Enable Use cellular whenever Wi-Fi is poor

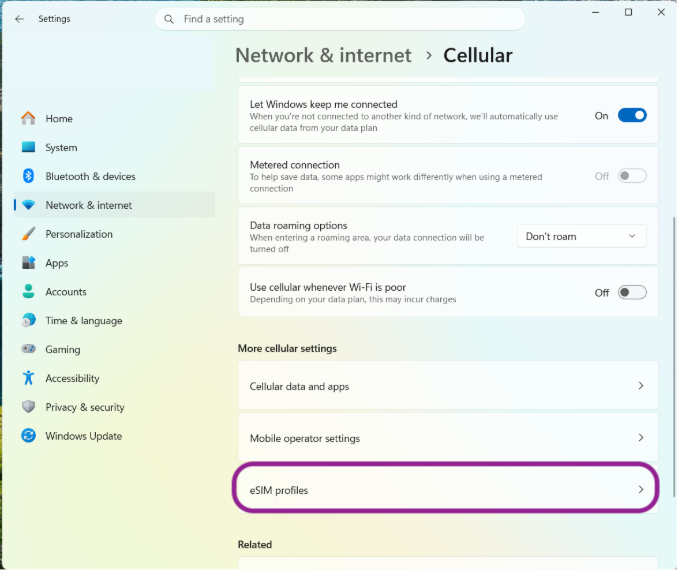tap(632, 293)
